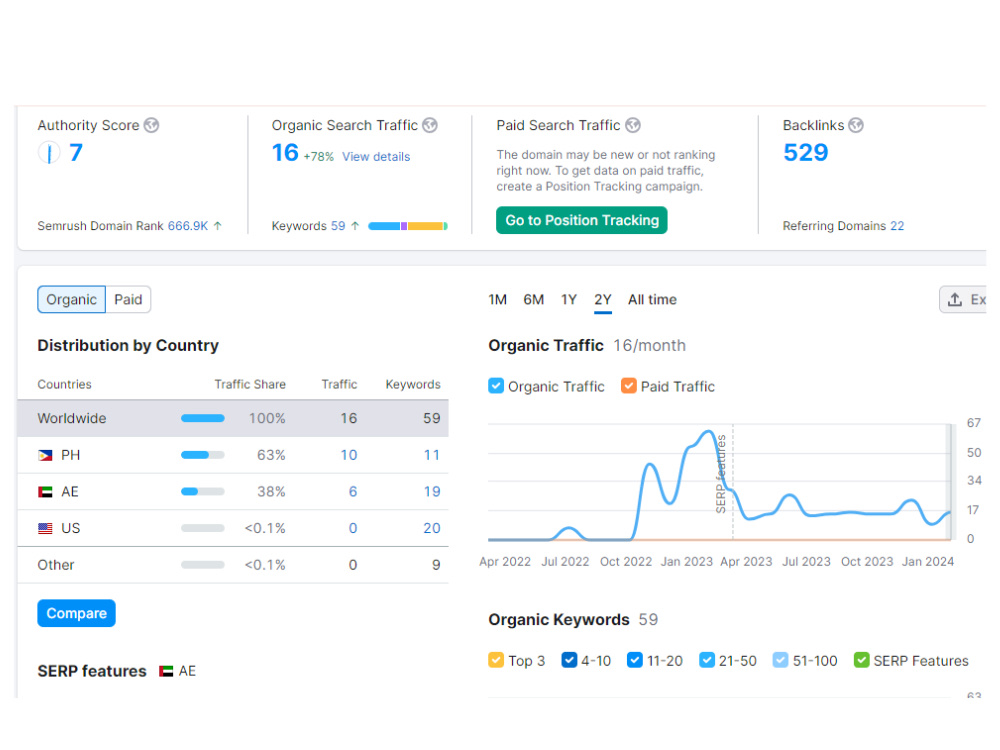Viewport: 1000px width, 750px height.
Task: Click the Other row label
Action: pos(55,565)
